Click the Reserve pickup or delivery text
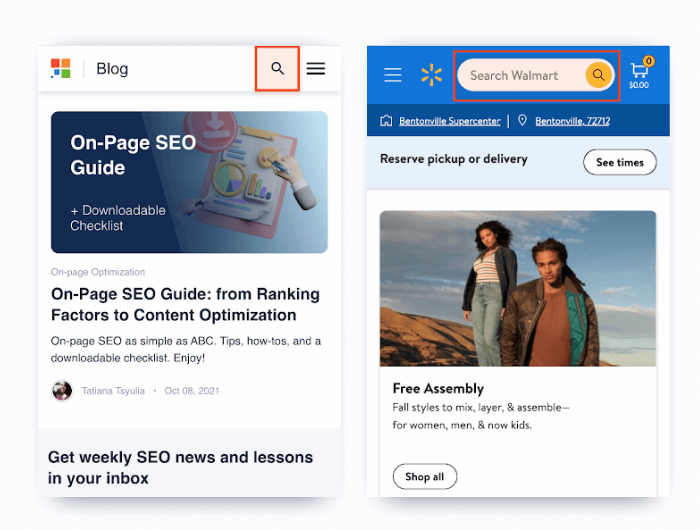The width and height of the screenshot is (700, 530). point(454,159)
